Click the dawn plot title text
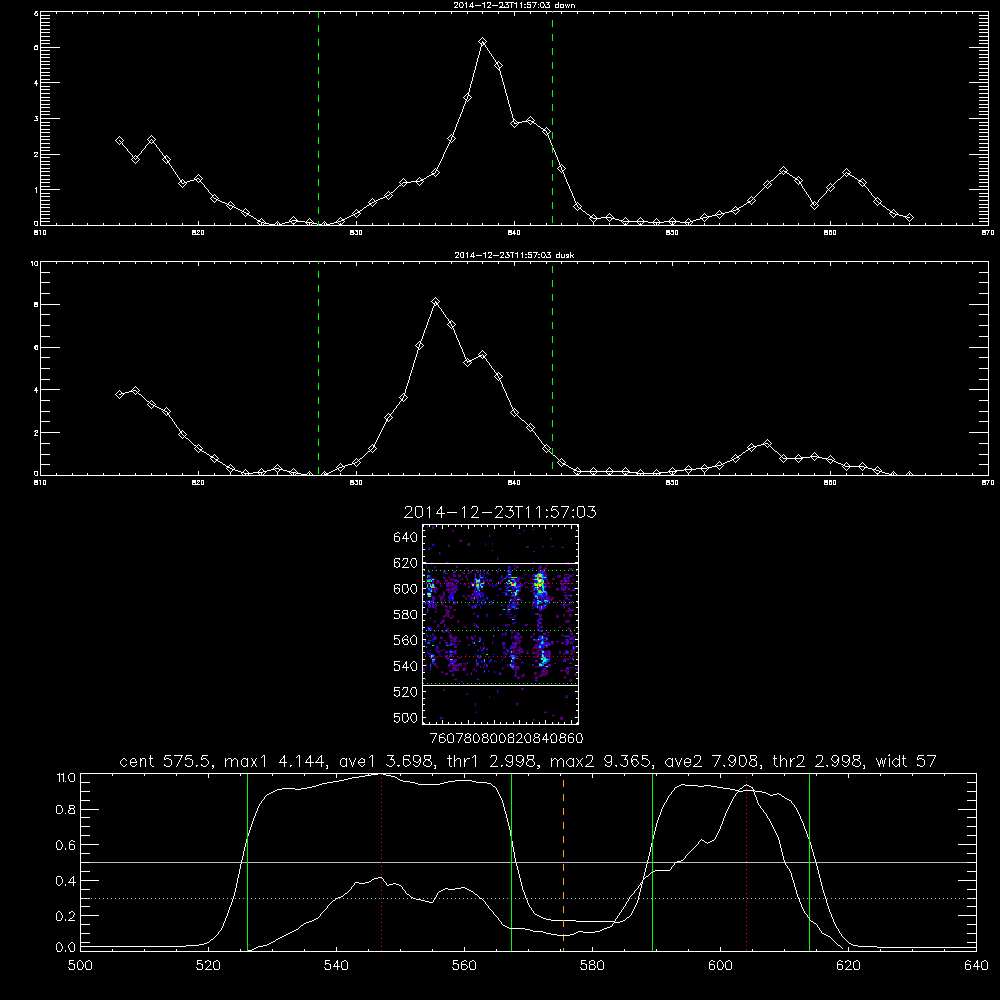The width and height of the screenshot is (1000, 1000). click(514, 5)
